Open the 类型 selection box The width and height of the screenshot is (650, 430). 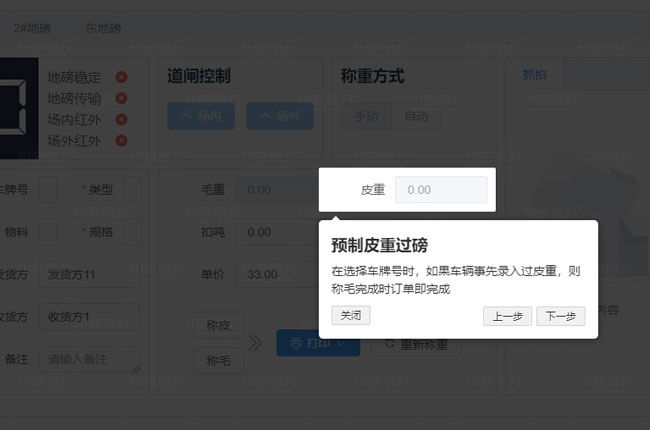click(x=132, y=190)
